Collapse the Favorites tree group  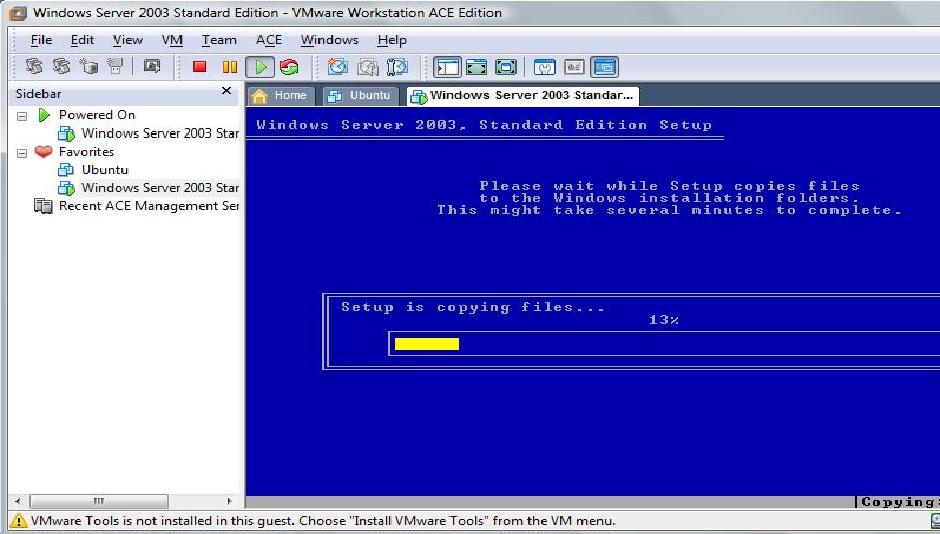tap(22, 153)
